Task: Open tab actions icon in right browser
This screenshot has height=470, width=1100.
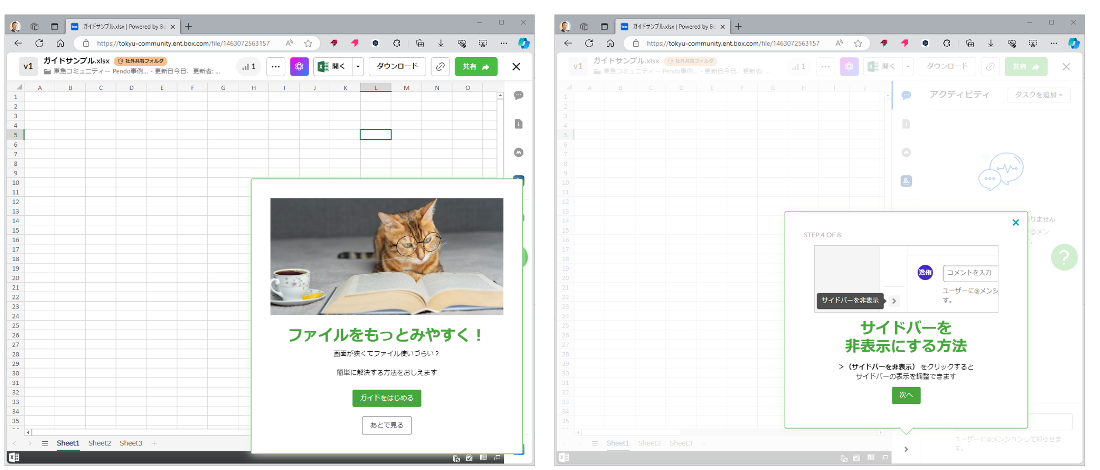Action: point(604,26)
